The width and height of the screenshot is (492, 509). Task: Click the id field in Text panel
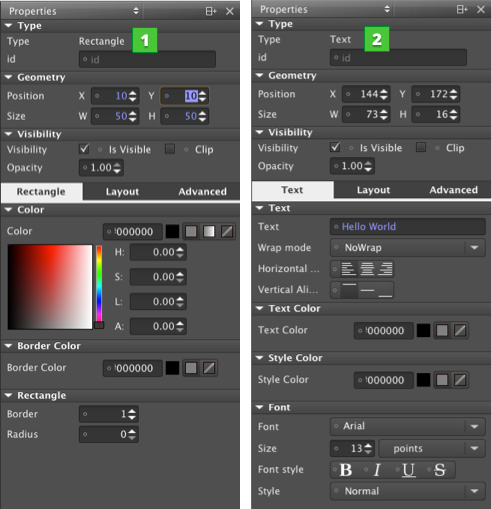[398, 58]
